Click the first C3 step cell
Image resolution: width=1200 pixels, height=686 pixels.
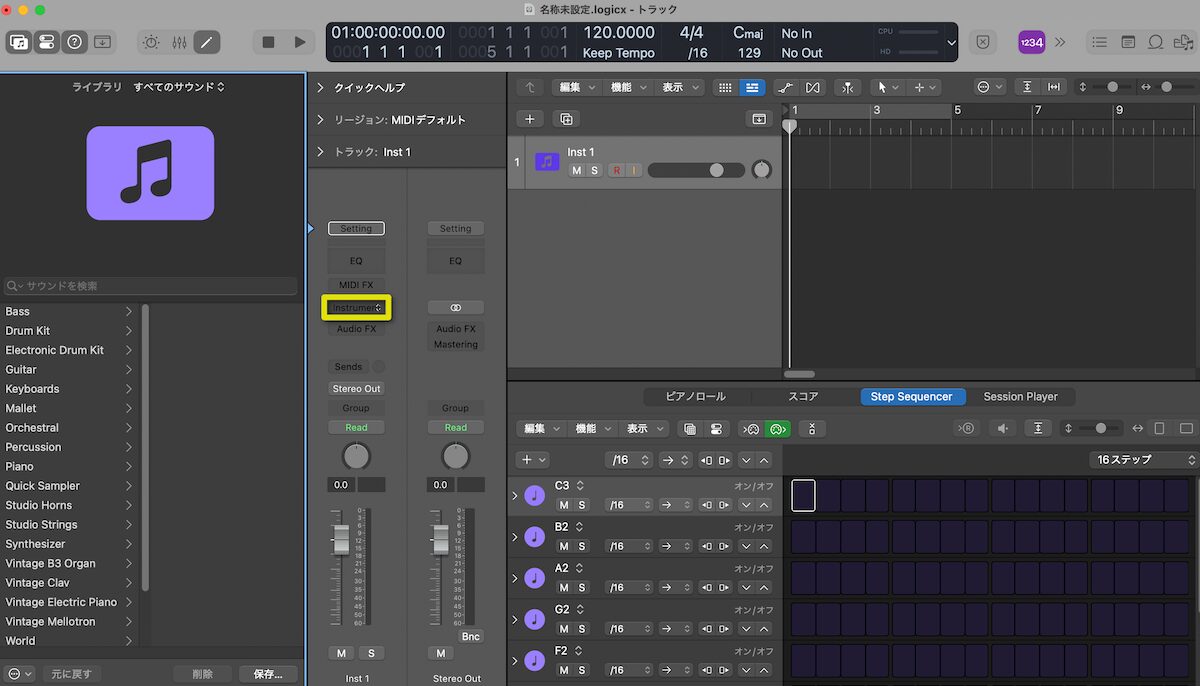coord(803,495)
